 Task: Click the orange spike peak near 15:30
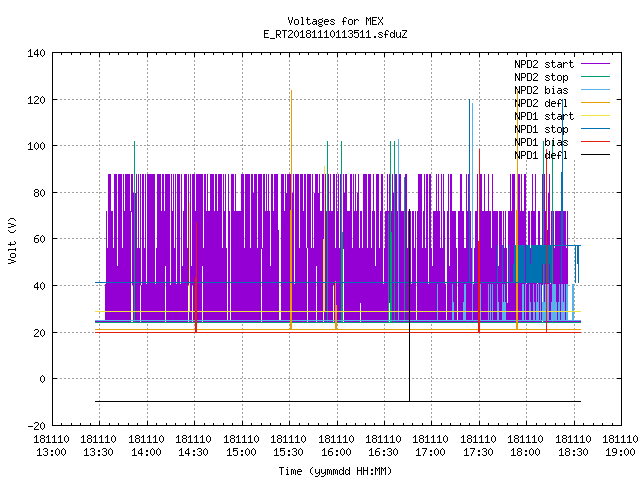(291, 91)
